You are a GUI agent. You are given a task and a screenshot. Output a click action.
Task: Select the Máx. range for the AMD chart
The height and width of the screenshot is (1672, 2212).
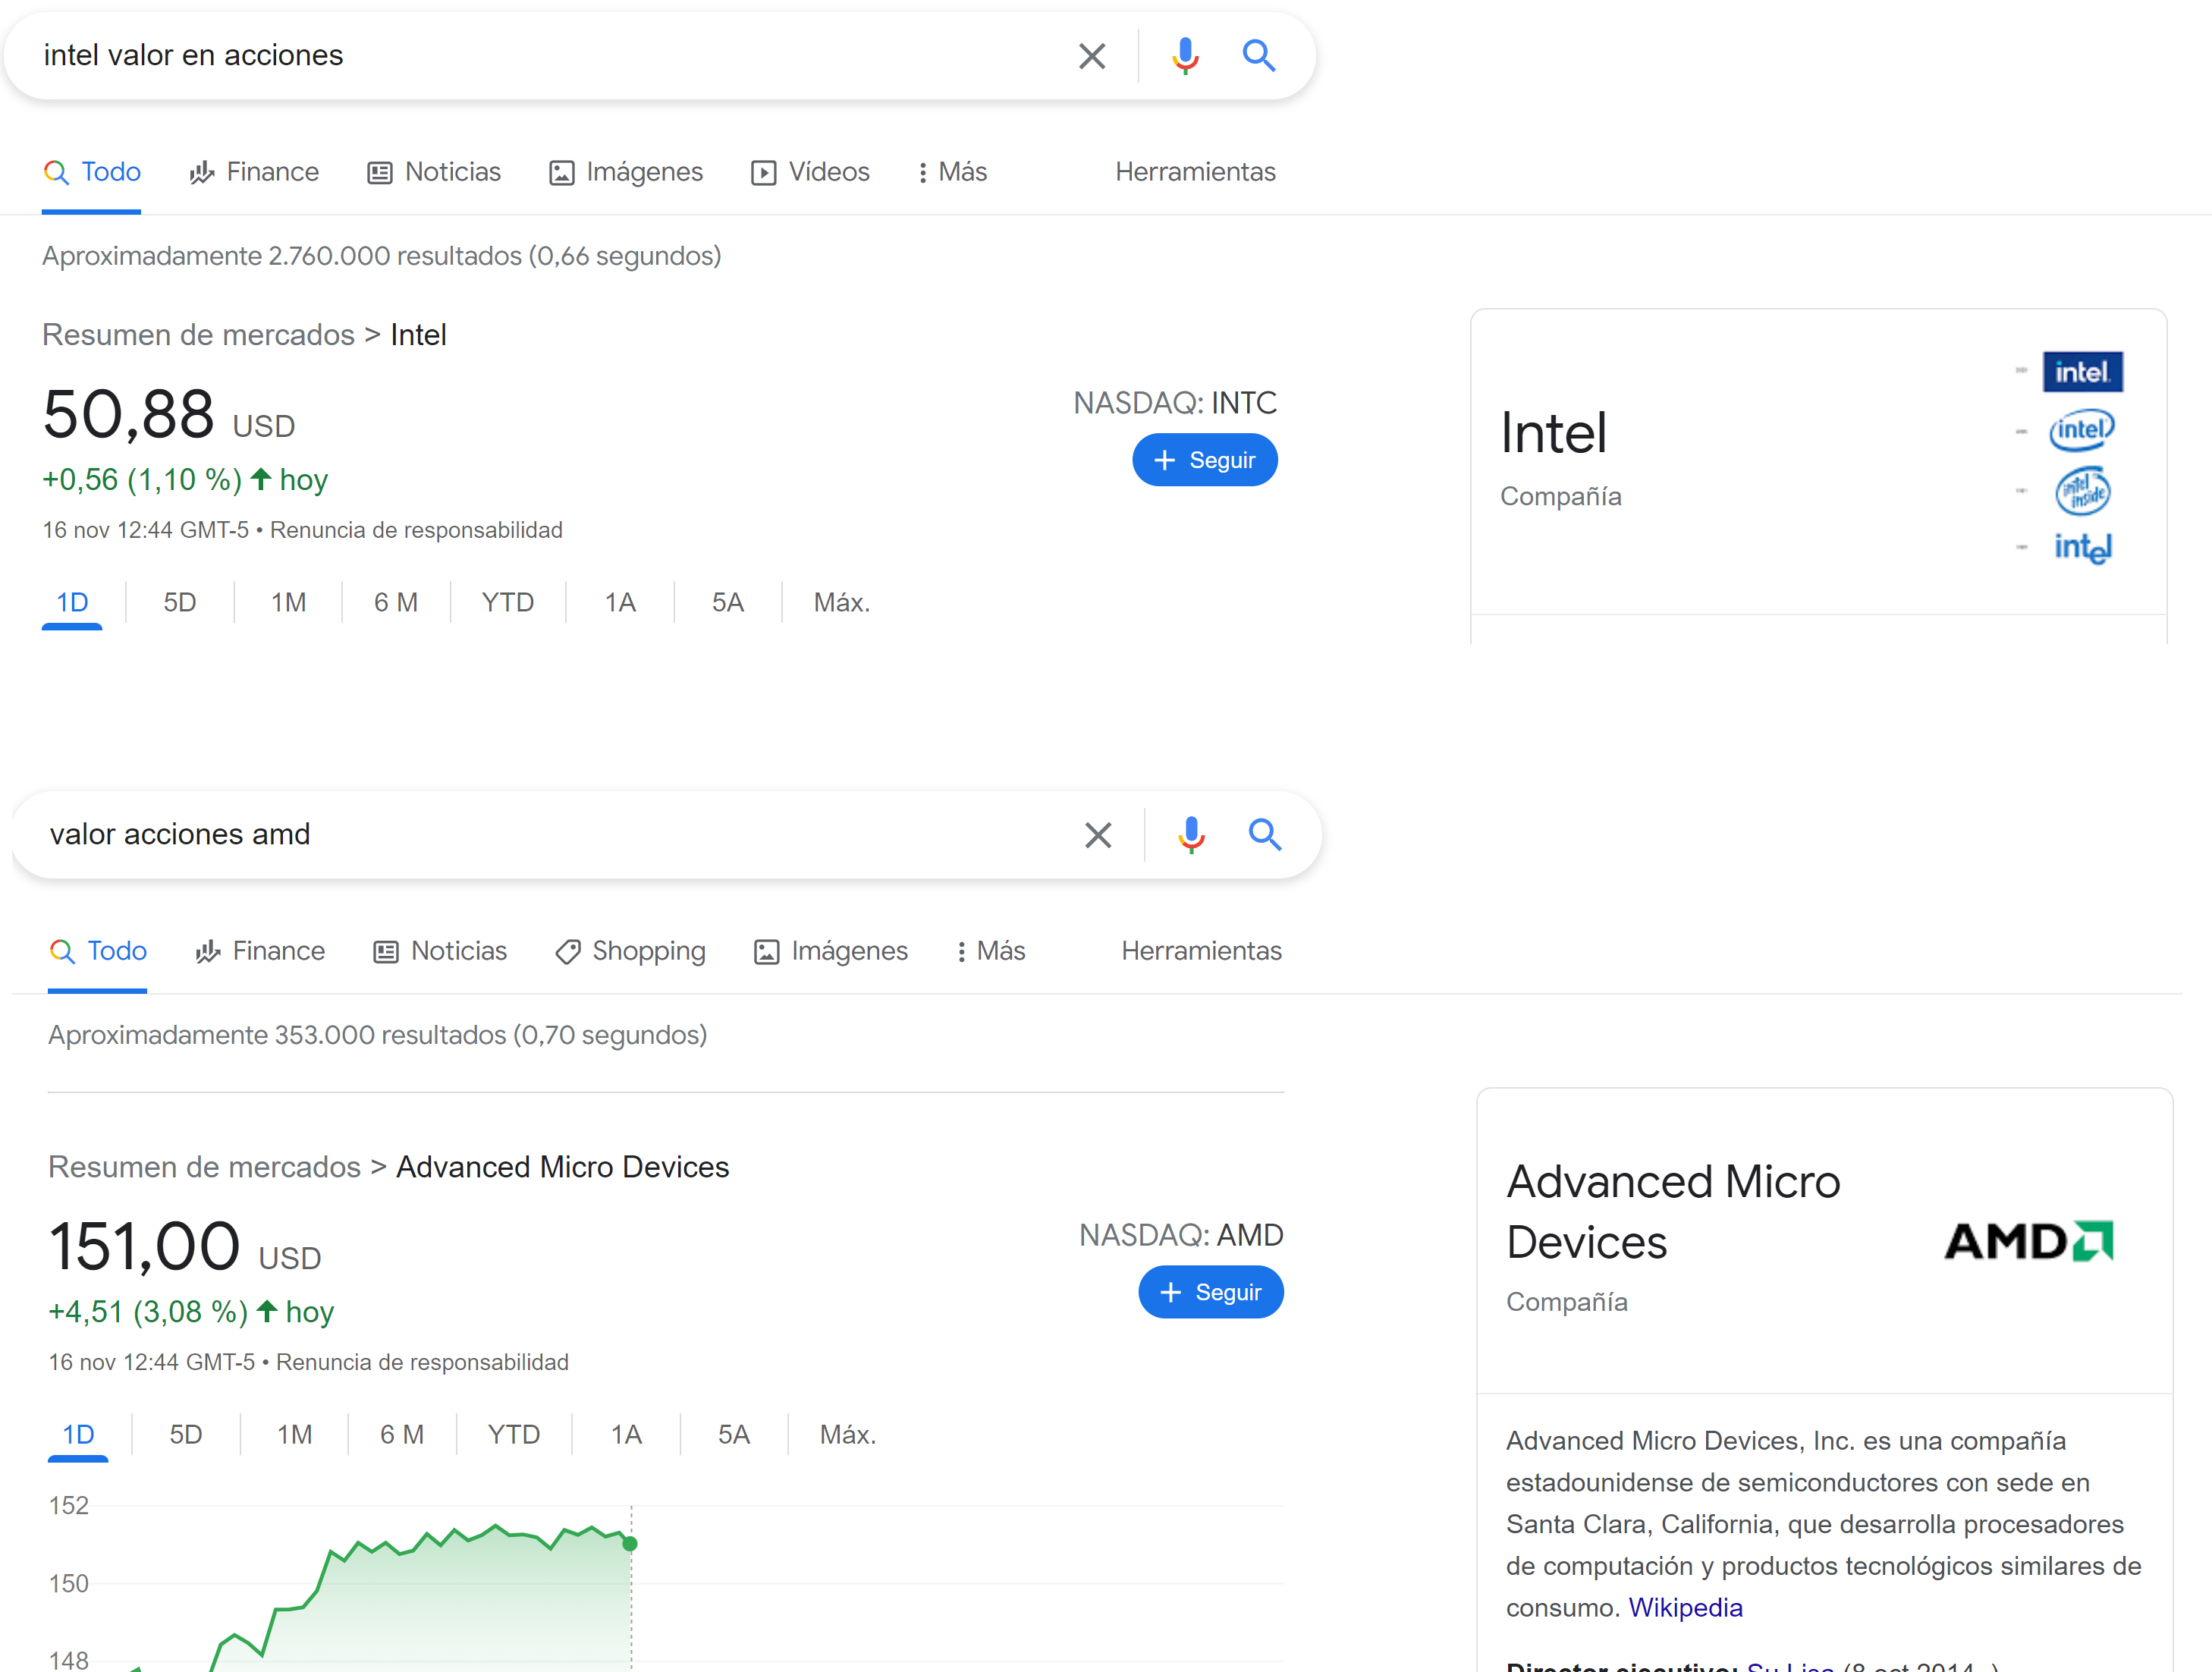coord(848,1435)
